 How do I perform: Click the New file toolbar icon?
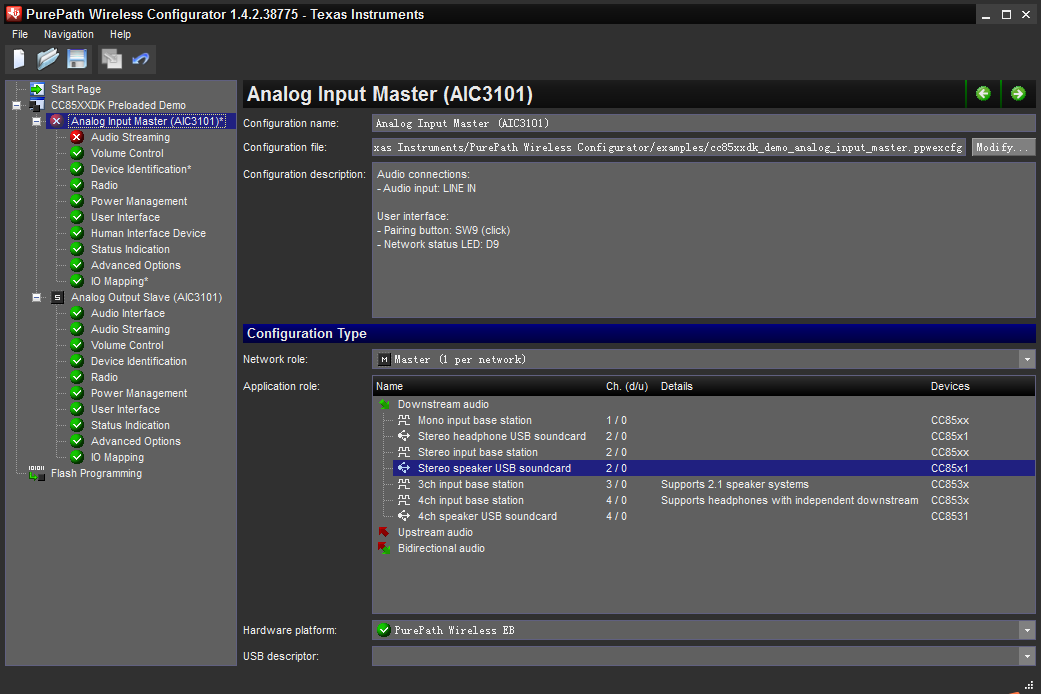pyautogui.click(x=19, y=60)
